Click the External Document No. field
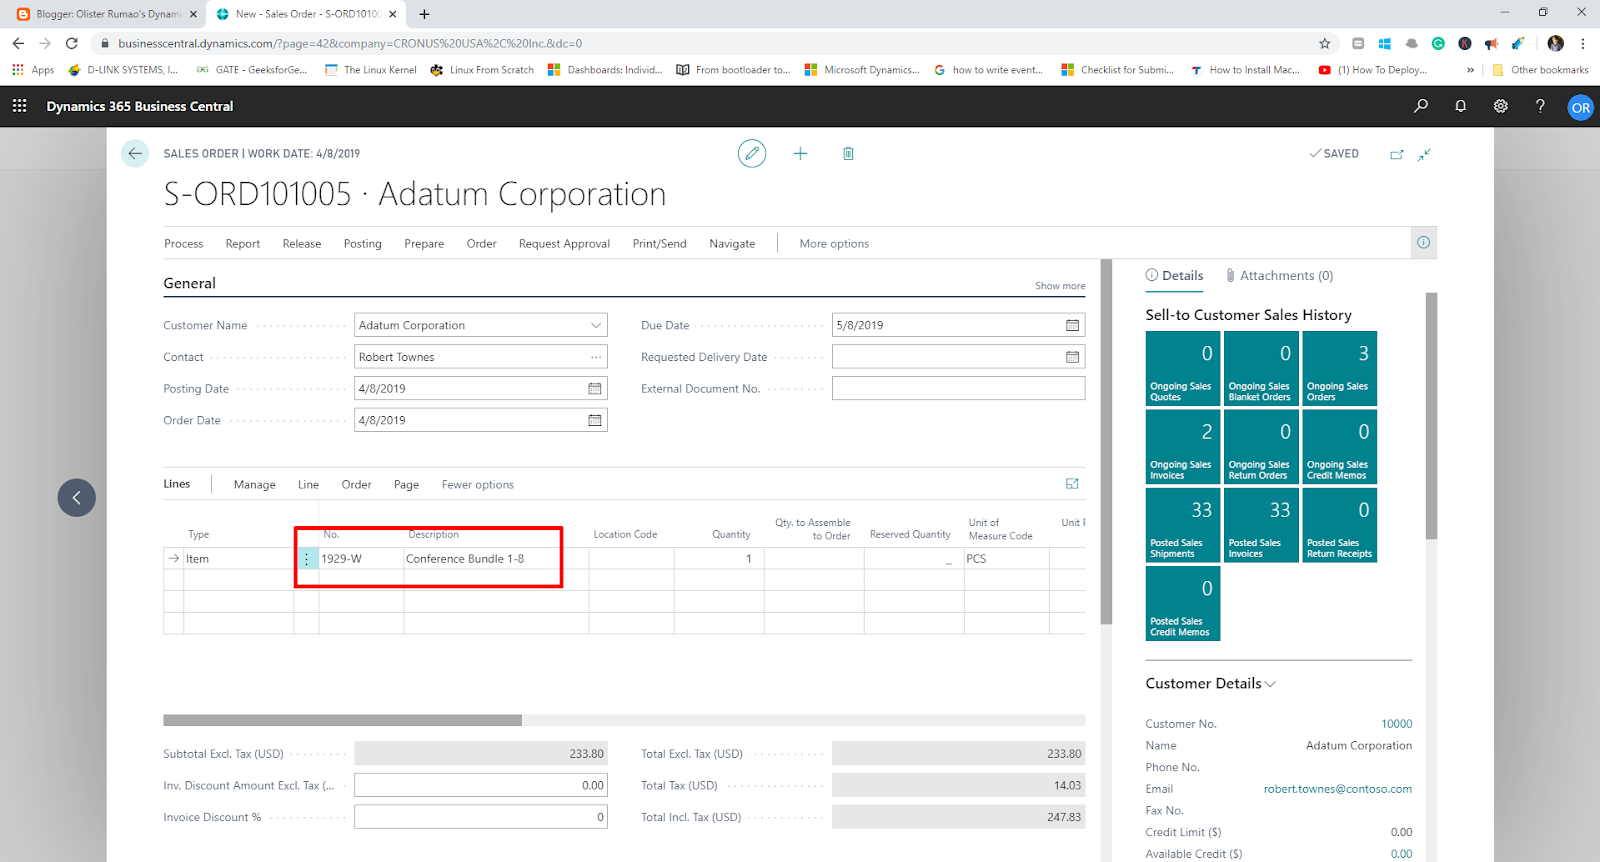The width and height of the screenshot is (1600, 862). click(958, 388)
